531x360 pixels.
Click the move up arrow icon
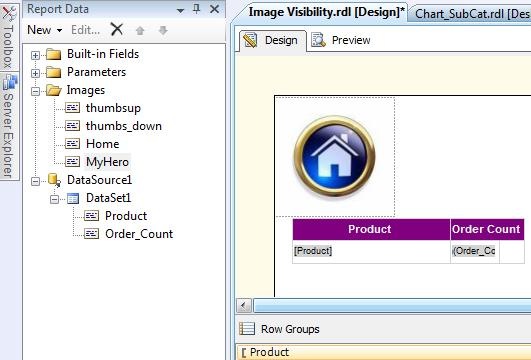tap(140, 31)
